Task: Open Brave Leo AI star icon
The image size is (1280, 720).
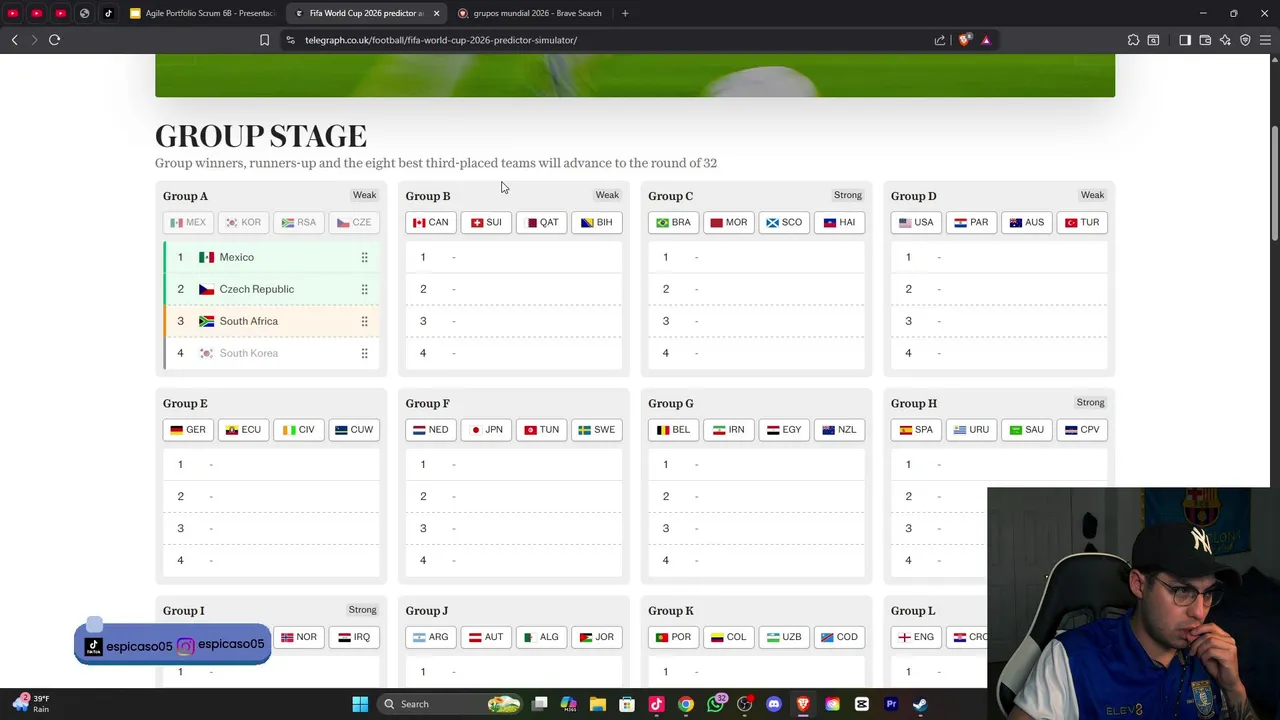Action: pyautogui.click(x=1225, y=40)
